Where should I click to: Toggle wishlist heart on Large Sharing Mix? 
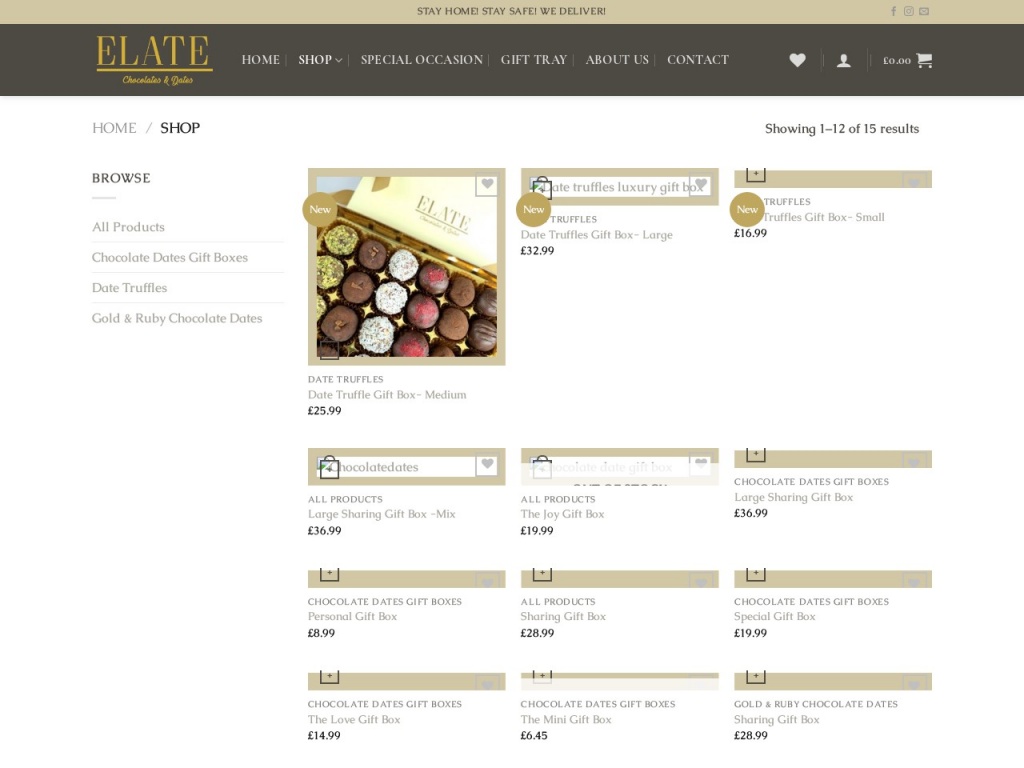[x=486, y=465]
